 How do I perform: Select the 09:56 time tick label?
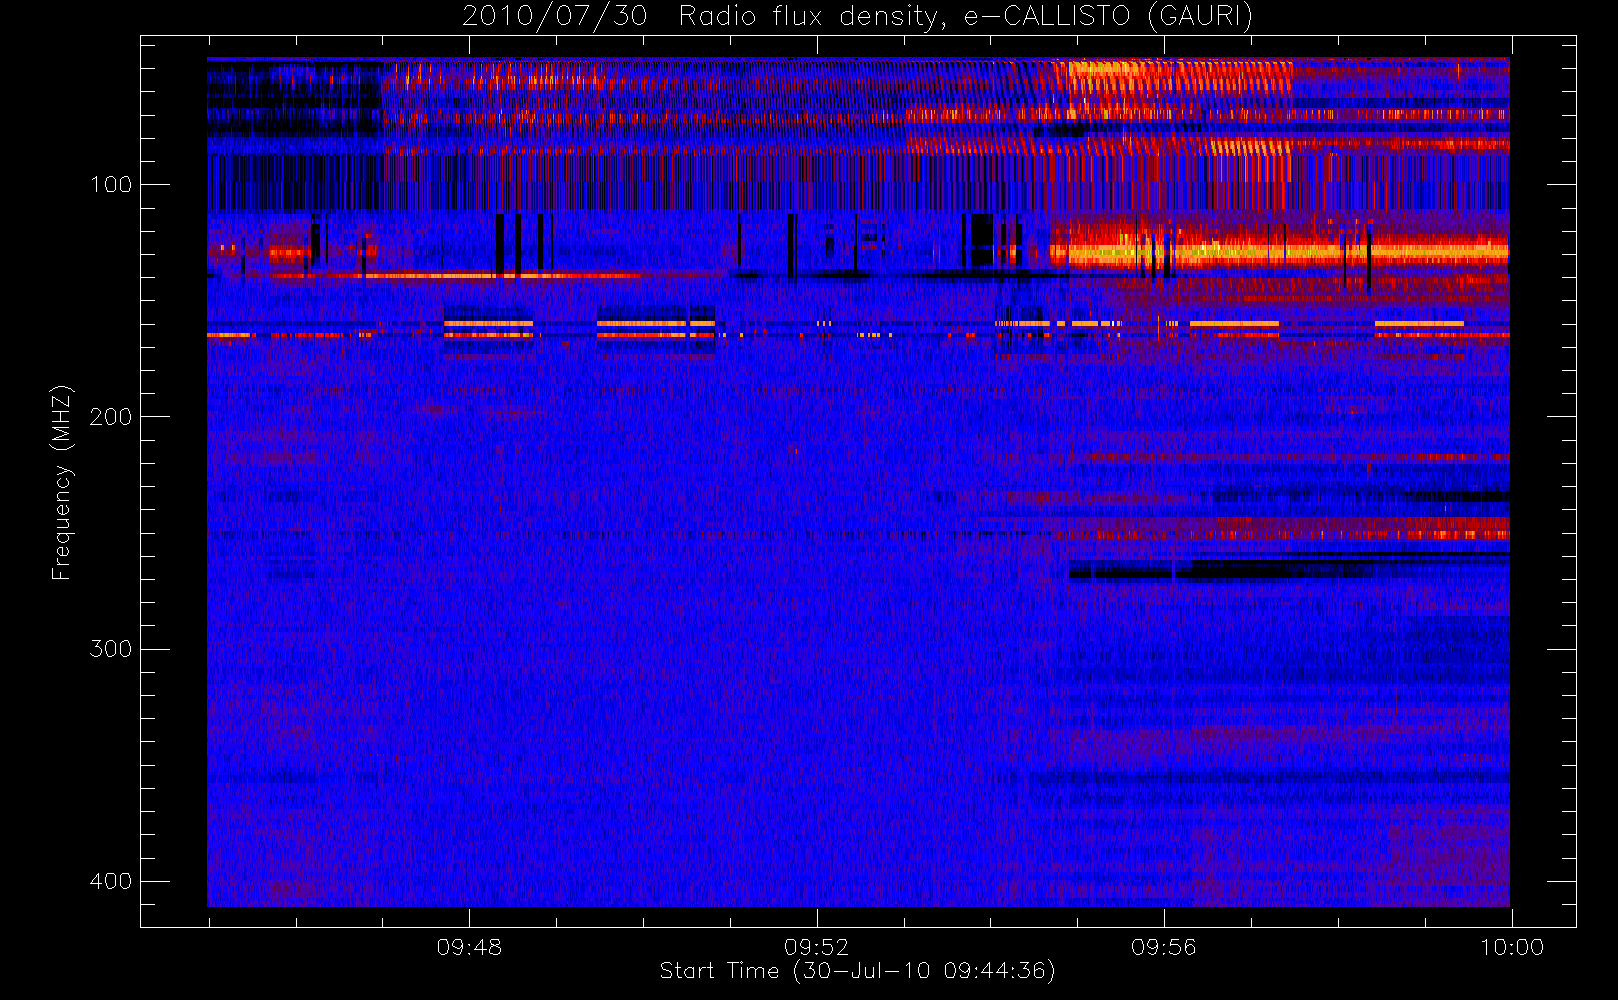(x=1164, y=947)
